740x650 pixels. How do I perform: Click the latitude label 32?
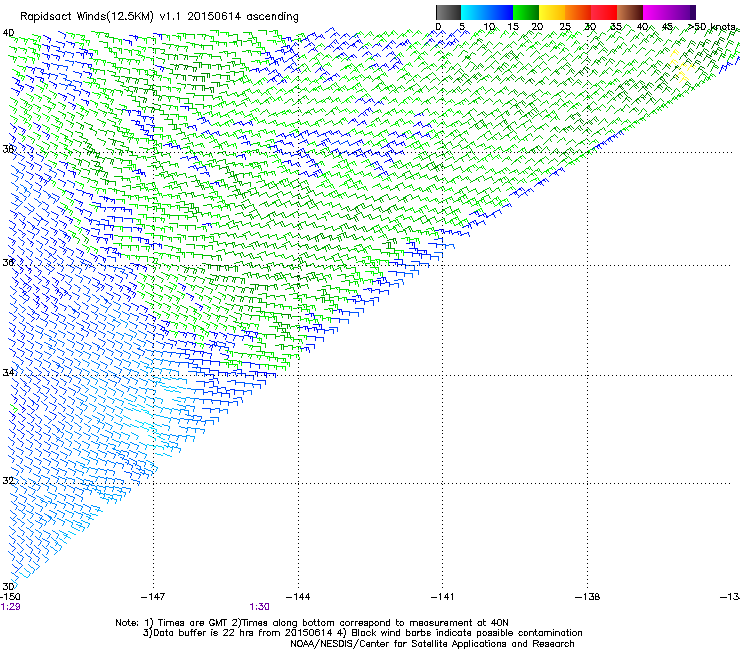[8, 481]
